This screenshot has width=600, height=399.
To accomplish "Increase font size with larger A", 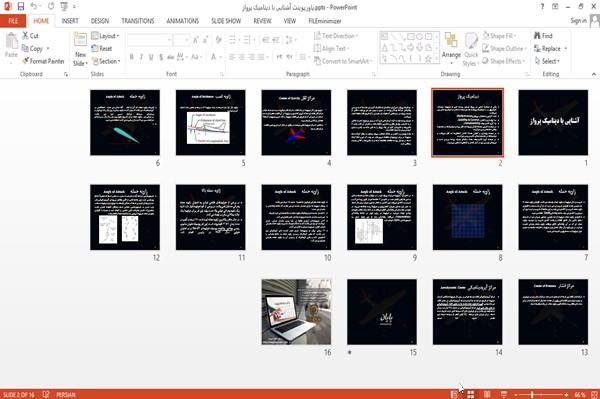I will point(196,39).
